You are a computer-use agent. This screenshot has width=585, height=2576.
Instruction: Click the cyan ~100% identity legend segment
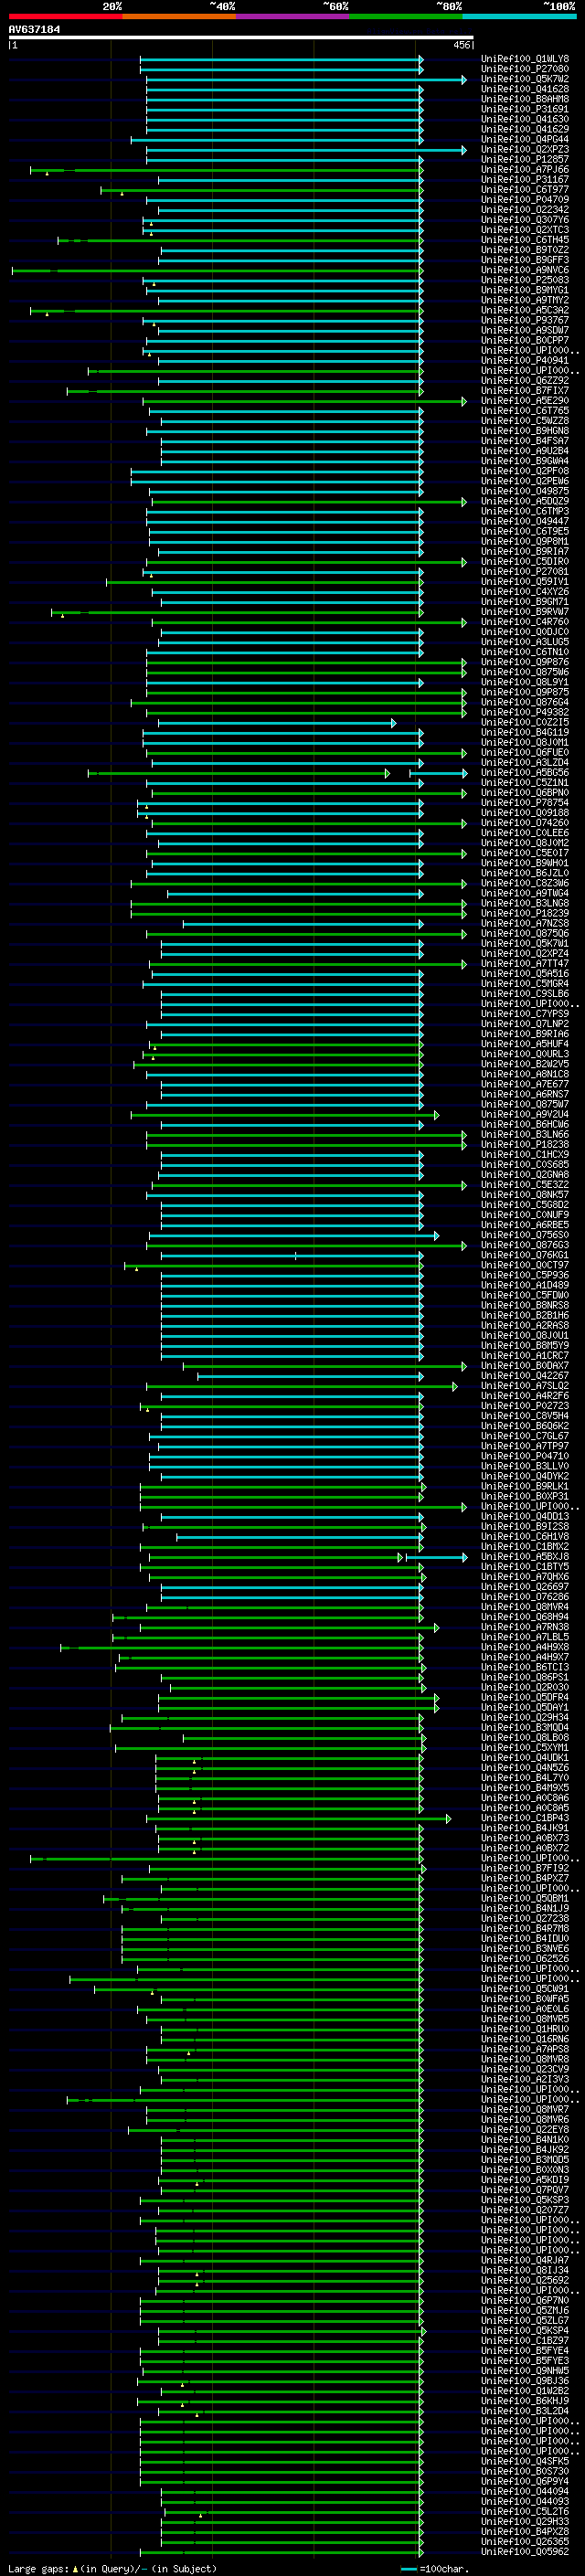click(519, 16)
